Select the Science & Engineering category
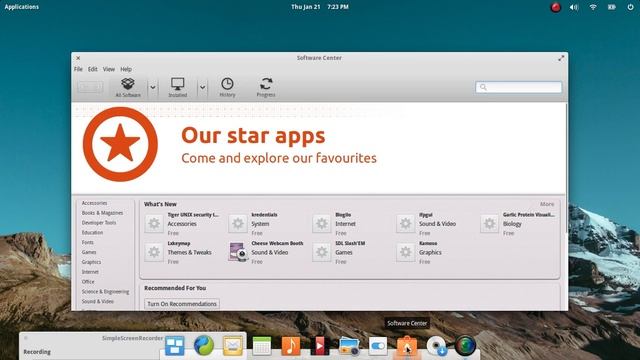Image resolution: width=640 pixels, height=360 pixels. 105,291
